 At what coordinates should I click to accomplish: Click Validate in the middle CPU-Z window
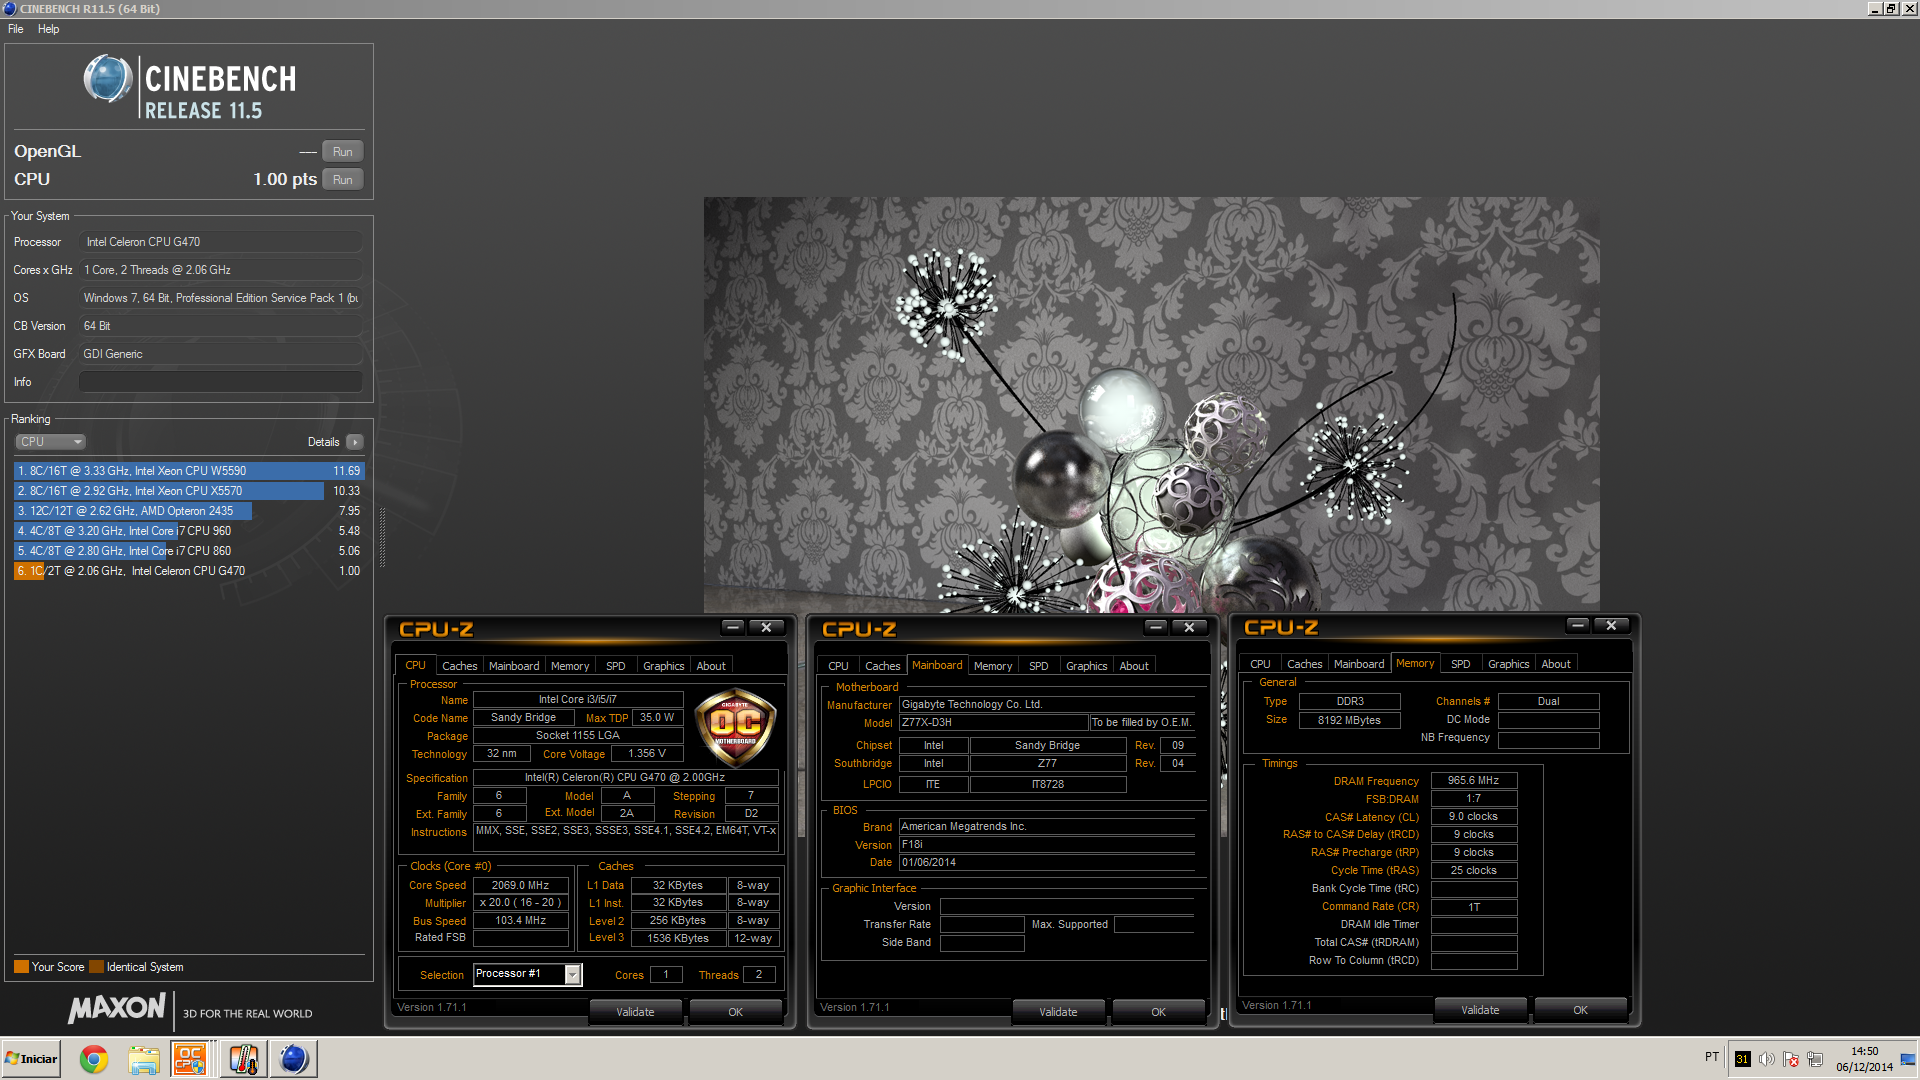pyautogui.click(x=1058, y=1012)
